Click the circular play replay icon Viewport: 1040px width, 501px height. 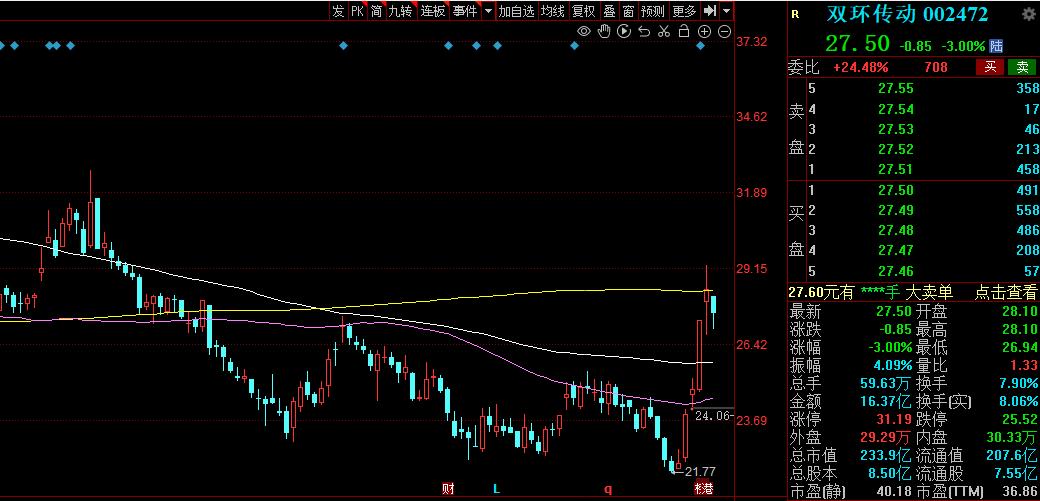(x=623, y=31)
